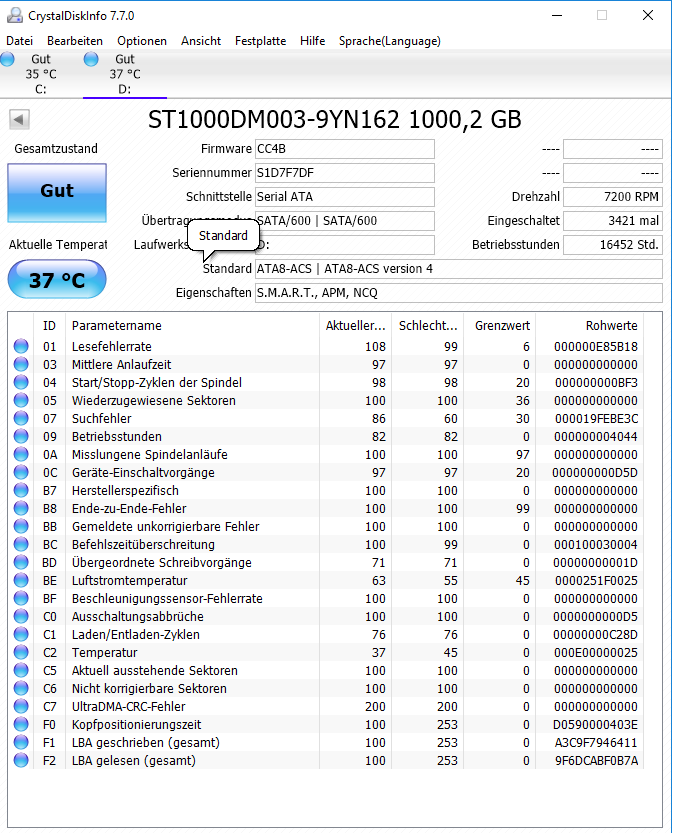This screenshot has height=833, width=674.
Task: Click the Gemeldete unkorrigierbare Fehler text
Action: (166, 526)
